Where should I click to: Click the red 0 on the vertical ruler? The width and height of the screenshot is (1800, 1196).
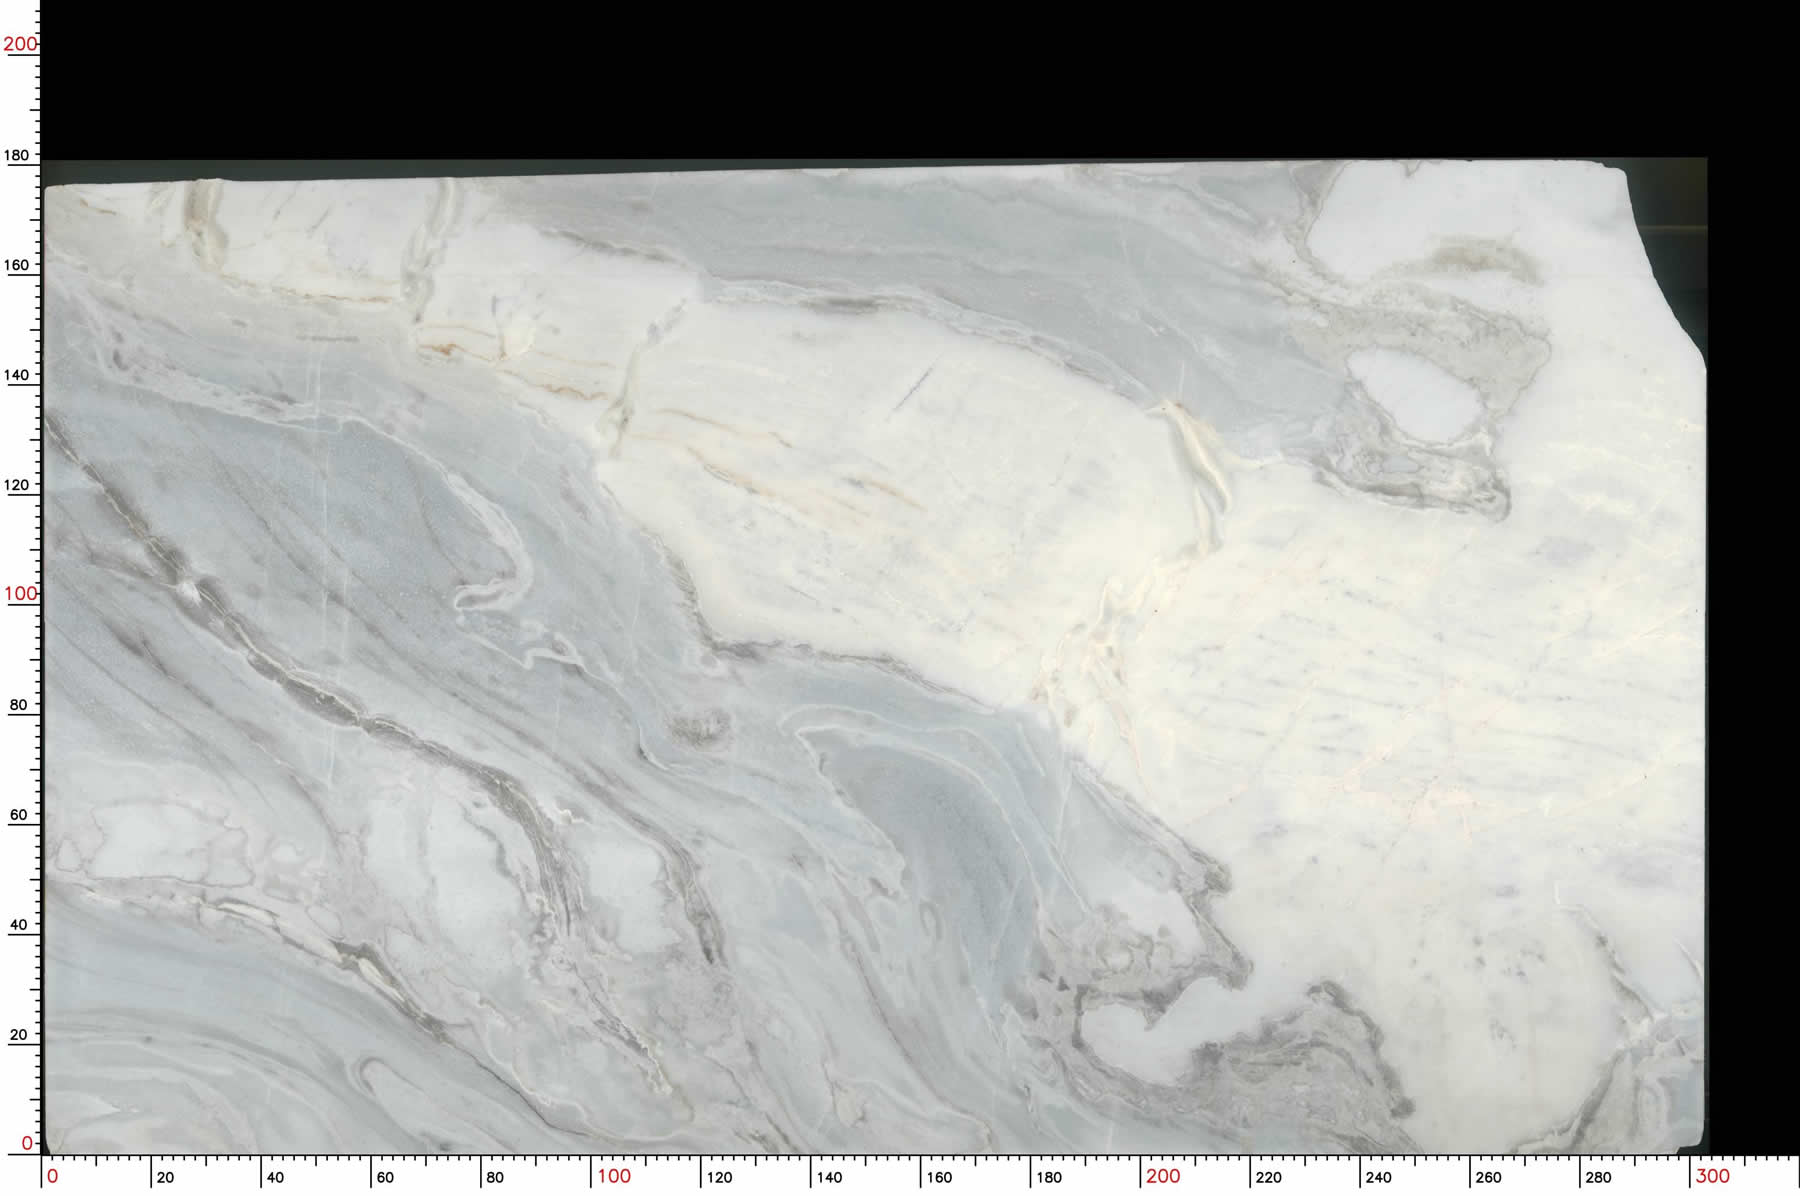click(27, 1143)
